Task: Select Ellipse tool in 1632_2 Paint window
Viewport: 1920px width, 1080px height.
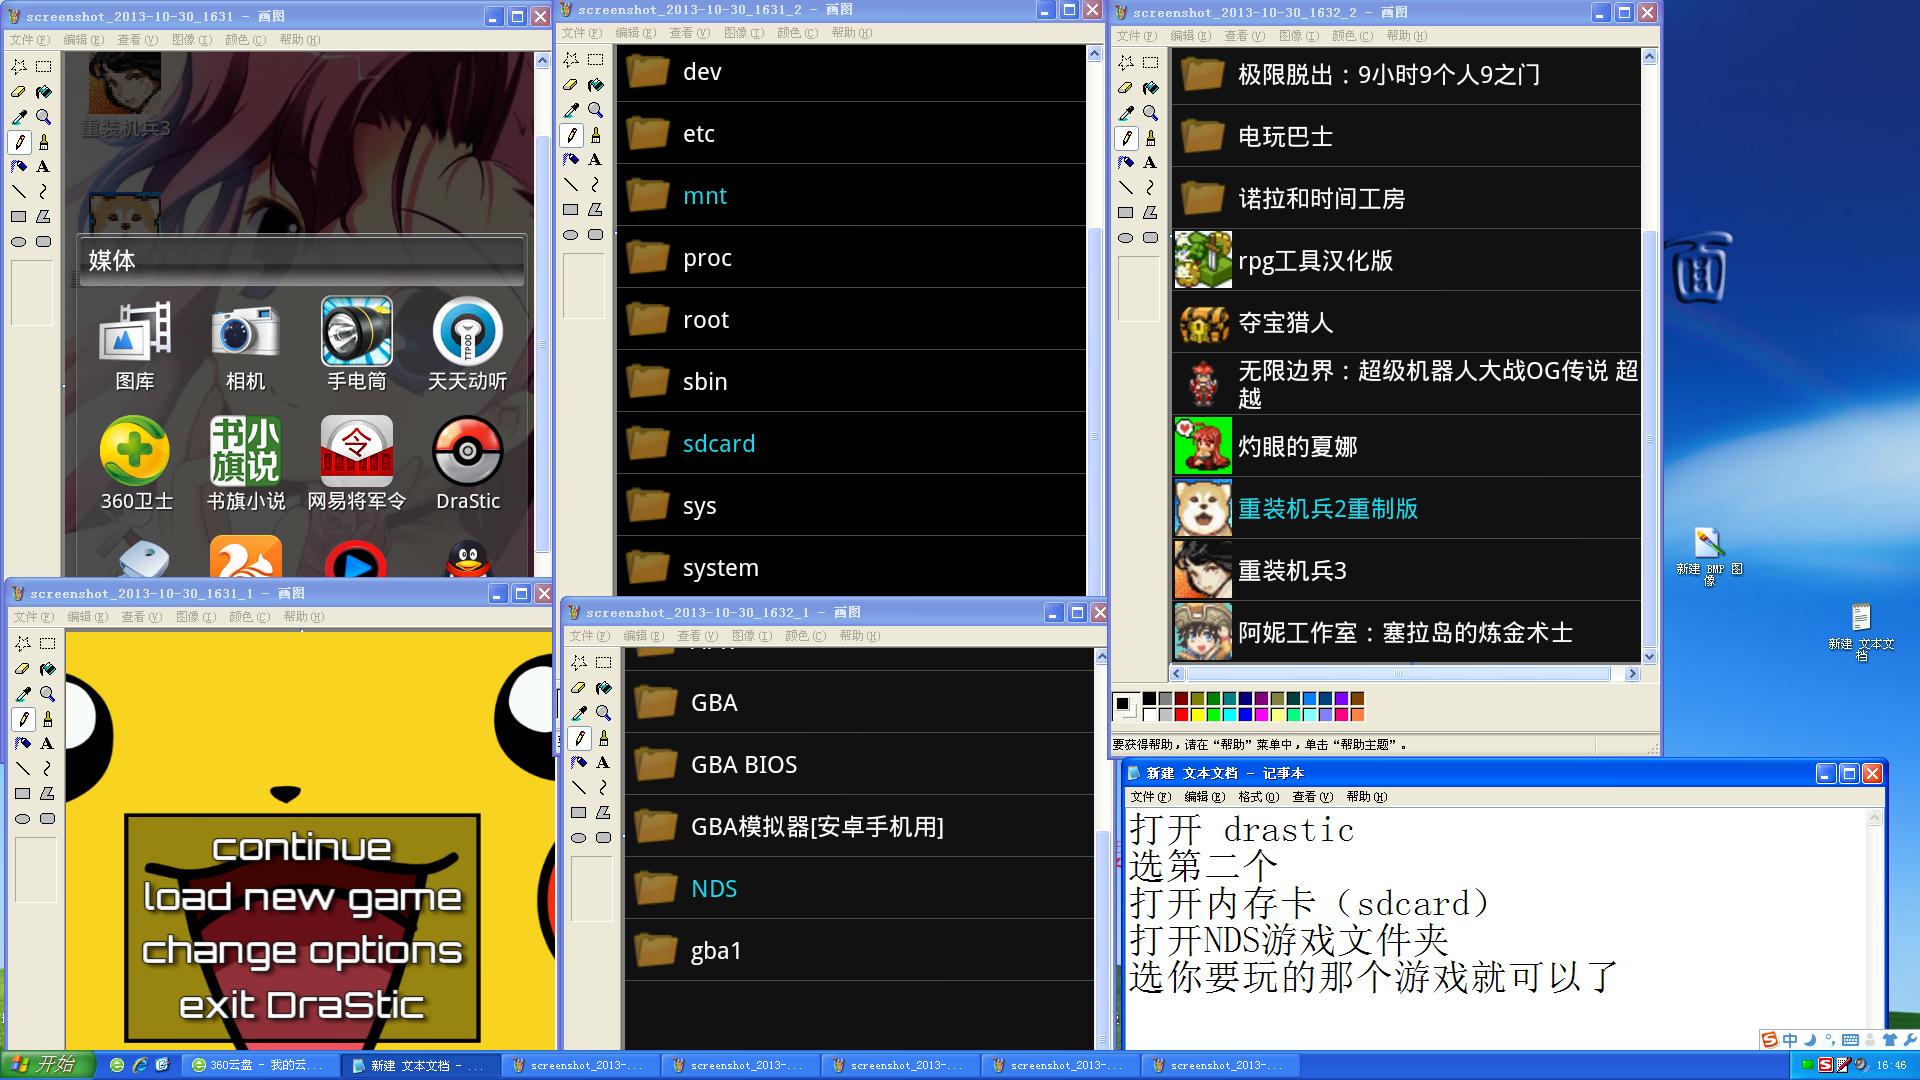Action: click(x=1126, y=237)
